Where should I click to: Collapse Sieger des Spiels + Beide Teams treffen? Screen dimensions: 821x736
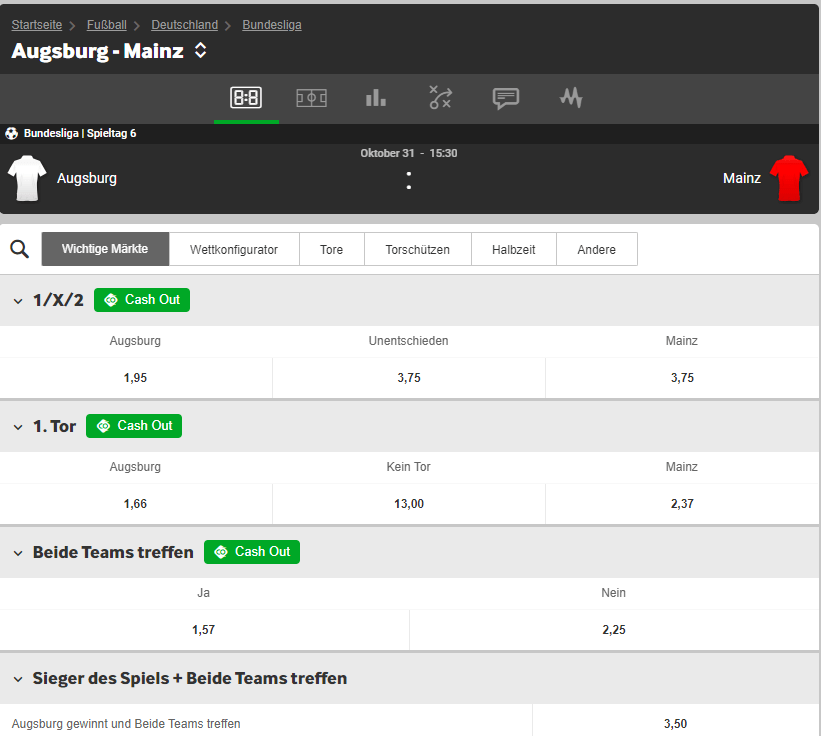pos(18,679)
